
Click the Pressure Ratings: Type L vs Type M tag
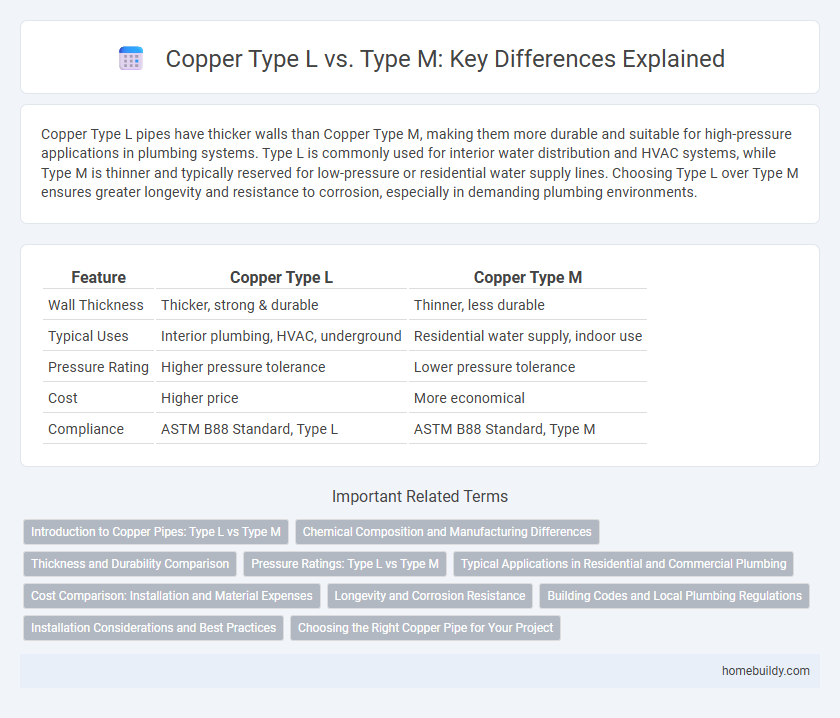click(345, 564)
